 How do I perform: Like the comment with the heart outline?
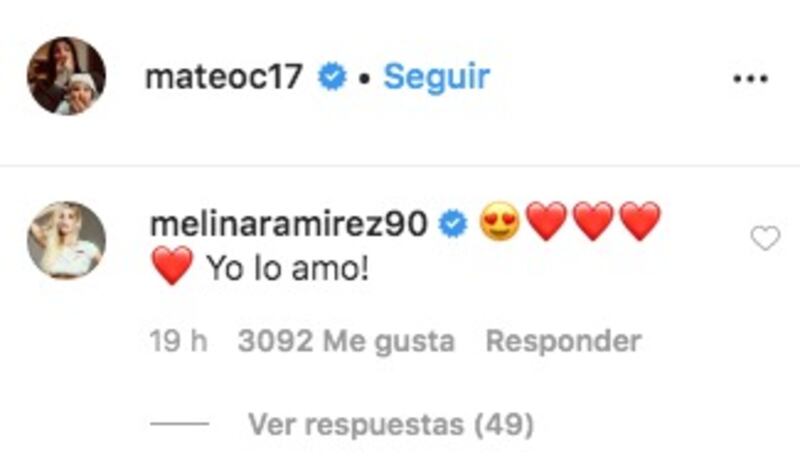tap(765, 238)
